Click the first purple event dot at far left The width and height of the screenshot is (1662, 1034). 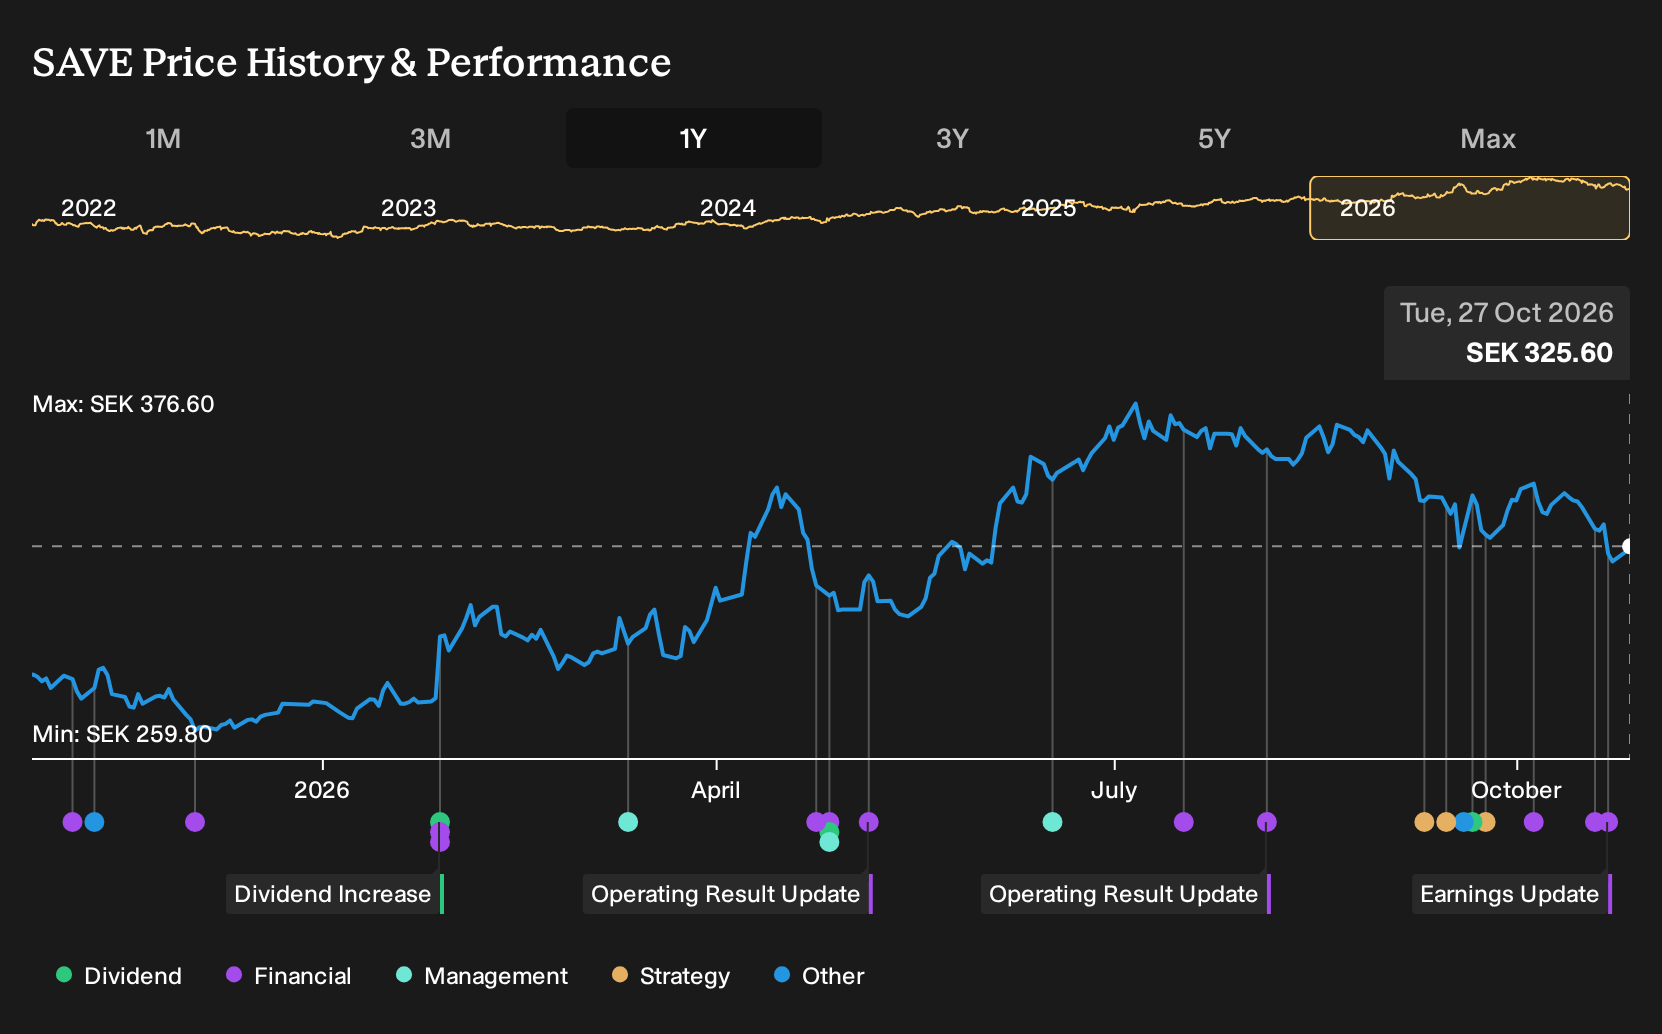[x=72, y=822]
